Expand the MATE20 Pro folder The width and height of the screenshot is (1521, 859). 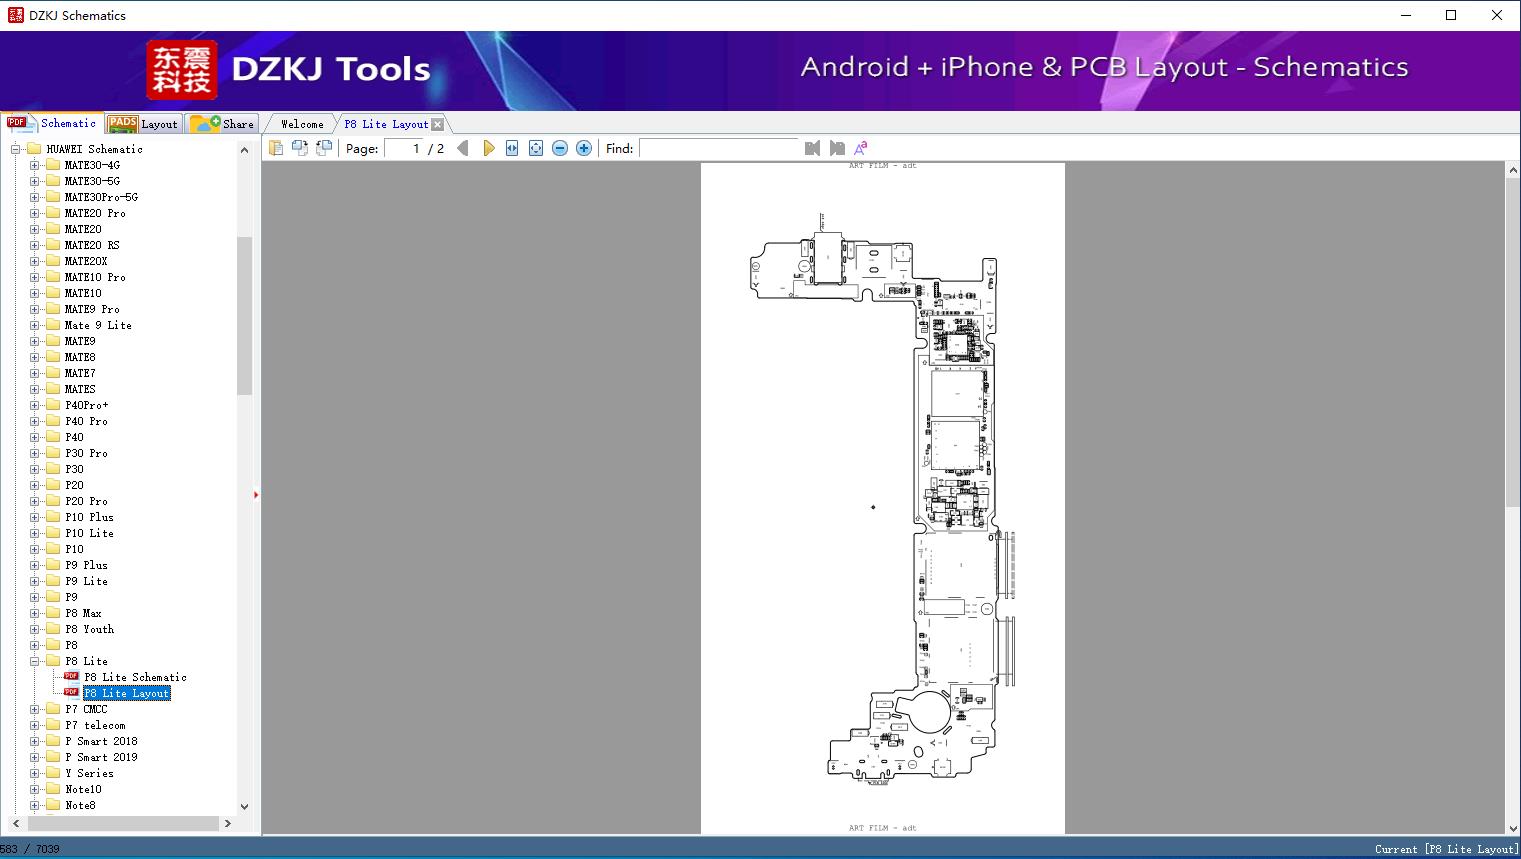click(x=35, y=213)
